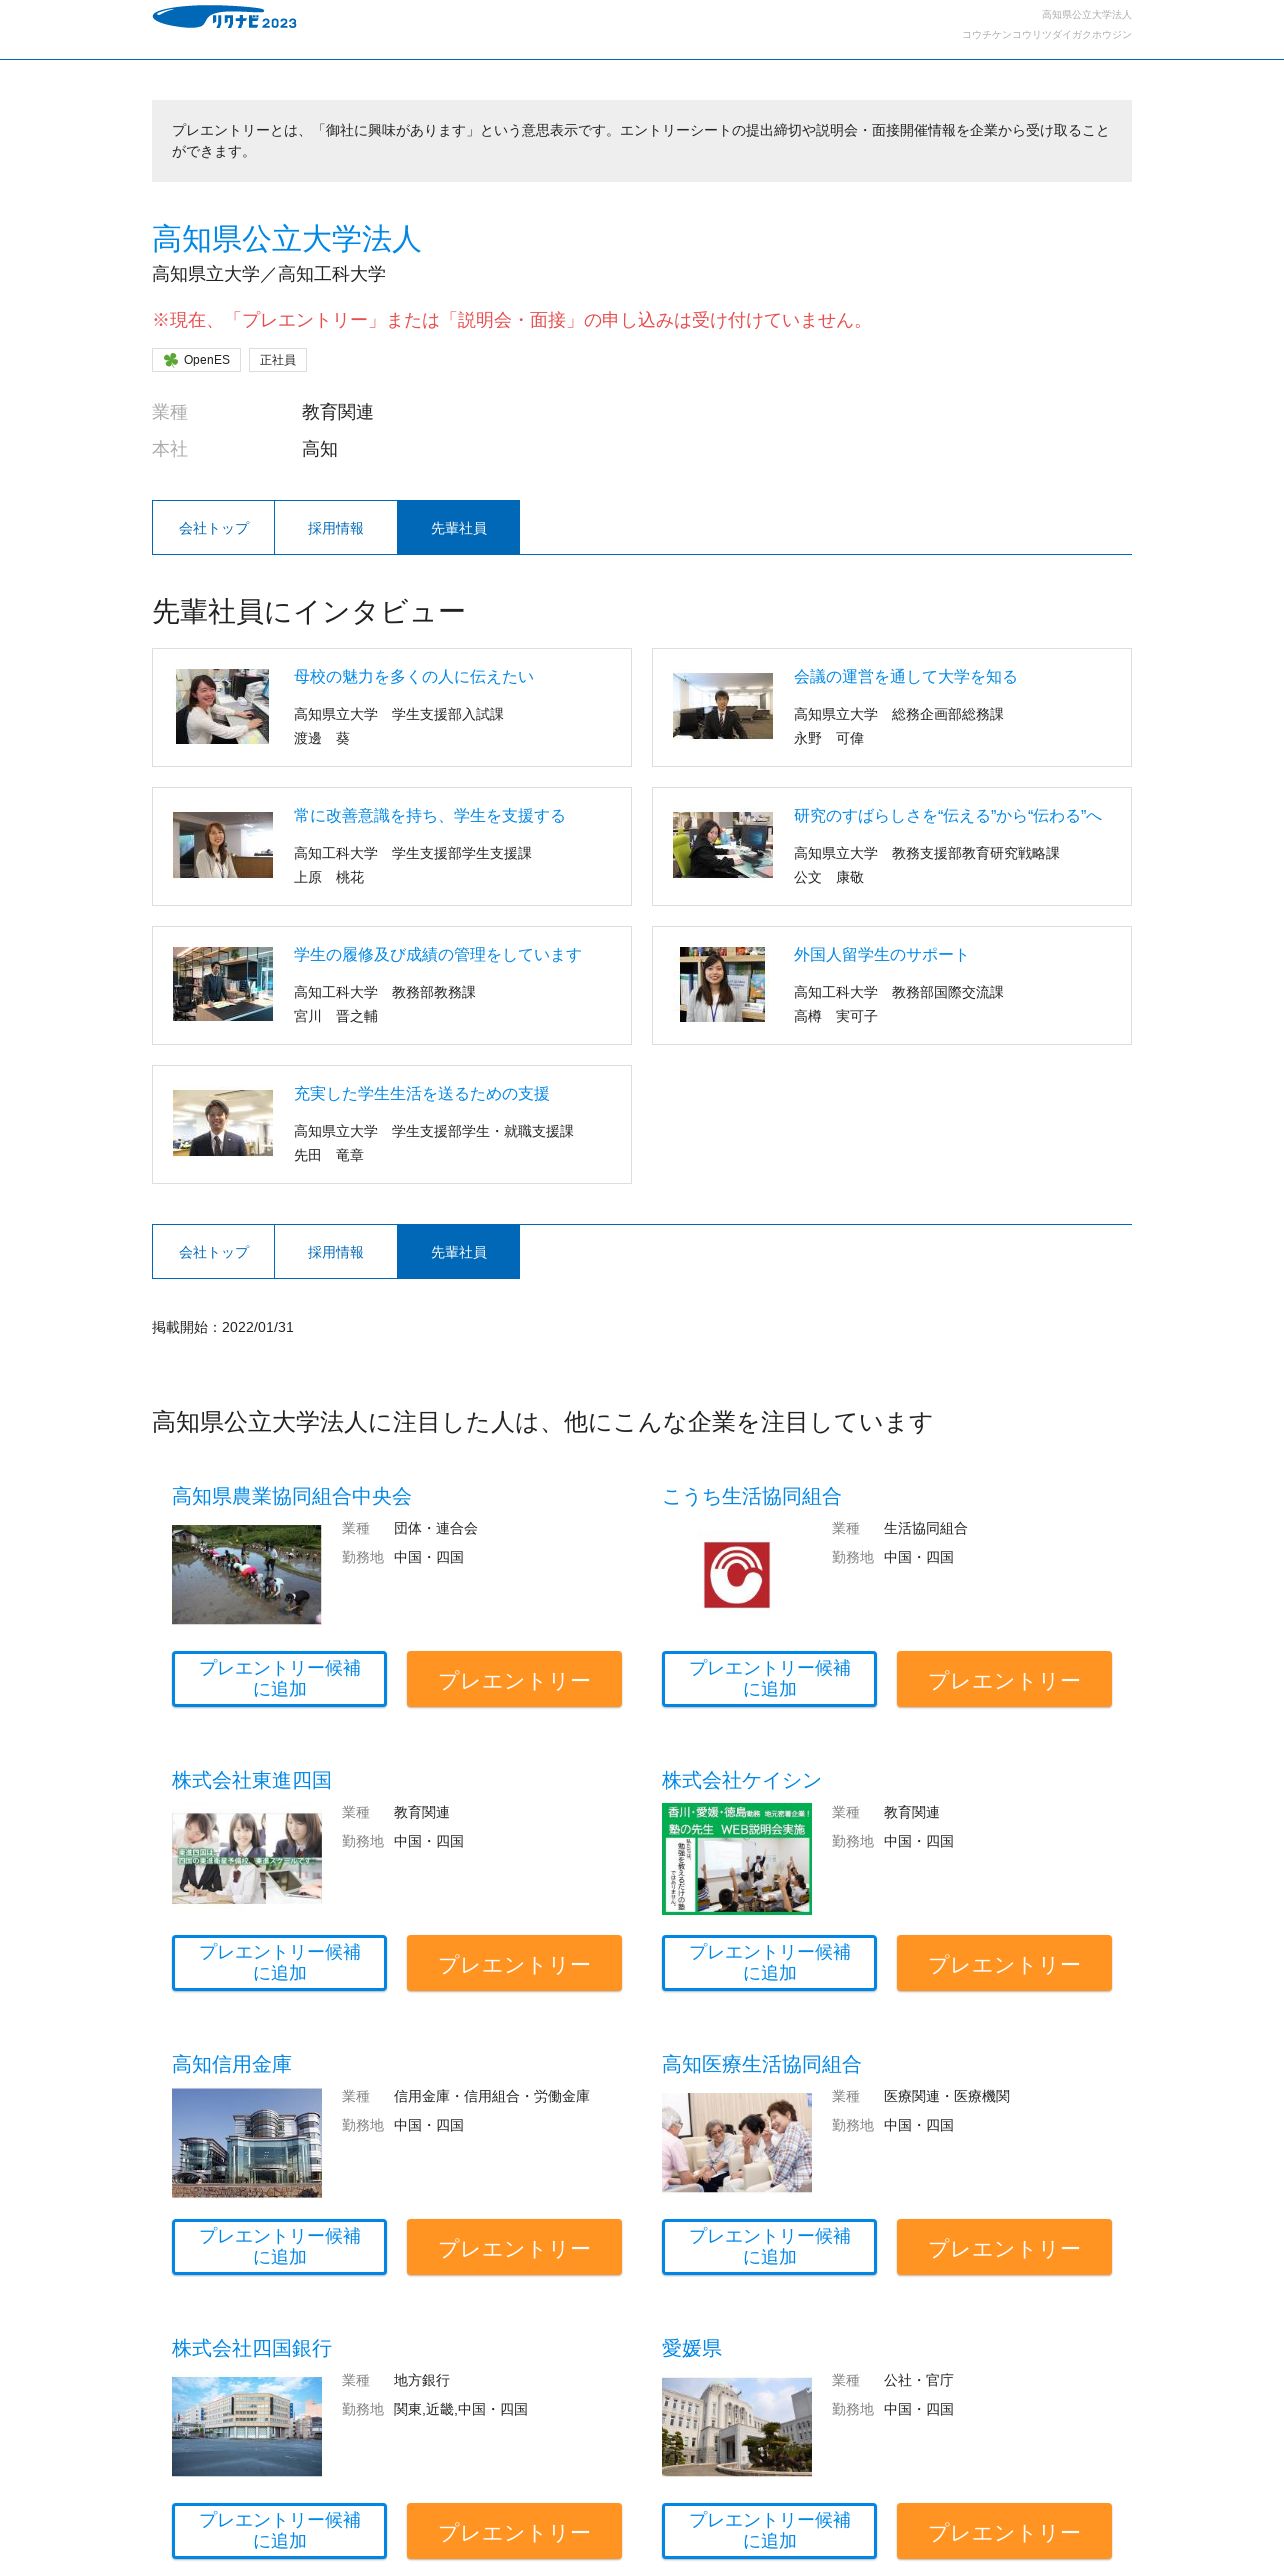Screen dimensions: 1284x2568
Task: Open interview 会議の運営を通して大学を知る
Action: click(x=905, y=677)
